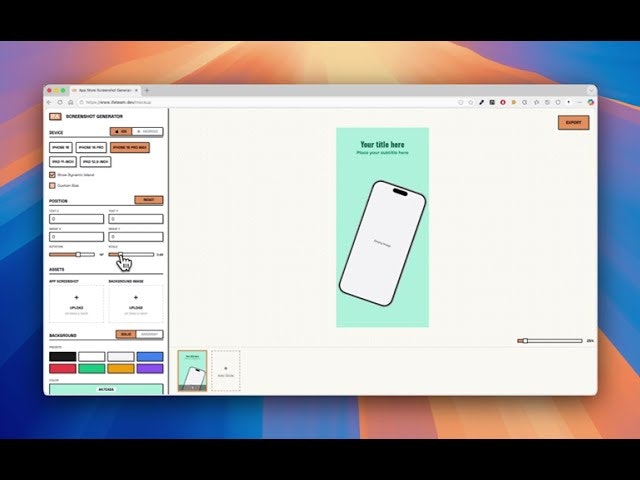The height and width of the screenshot is (480, 640).
Task: Close the App Store Screenshot Generator tab
Action: coord(136,90)
